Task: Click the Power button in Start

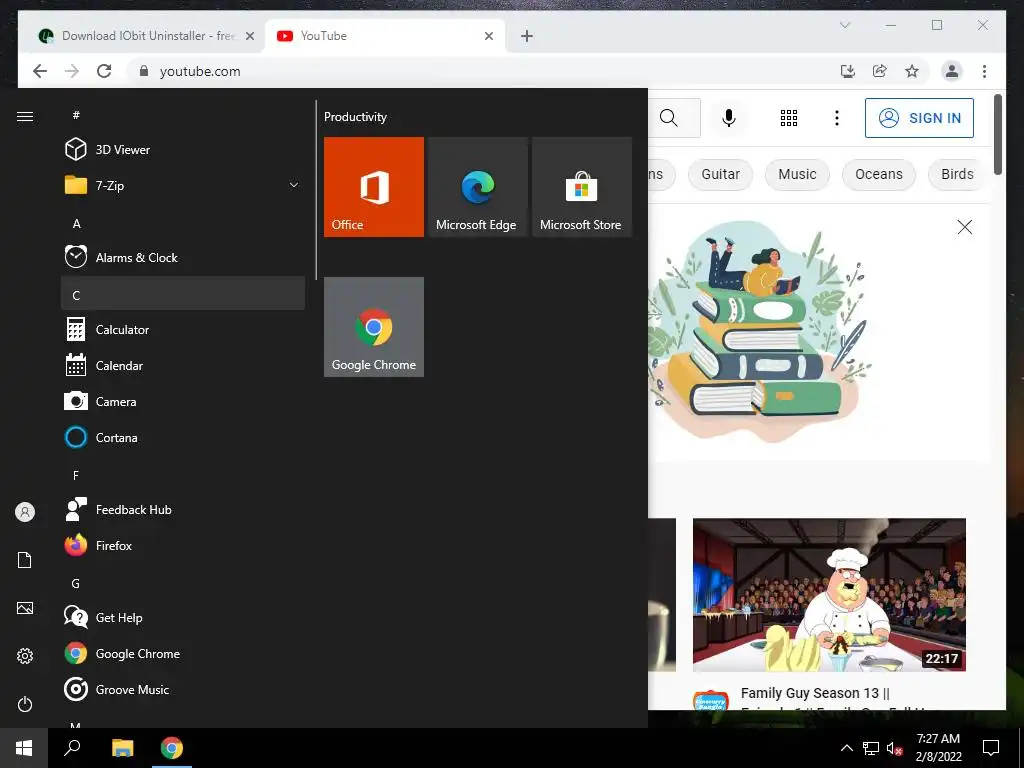Action: (25, 704)
